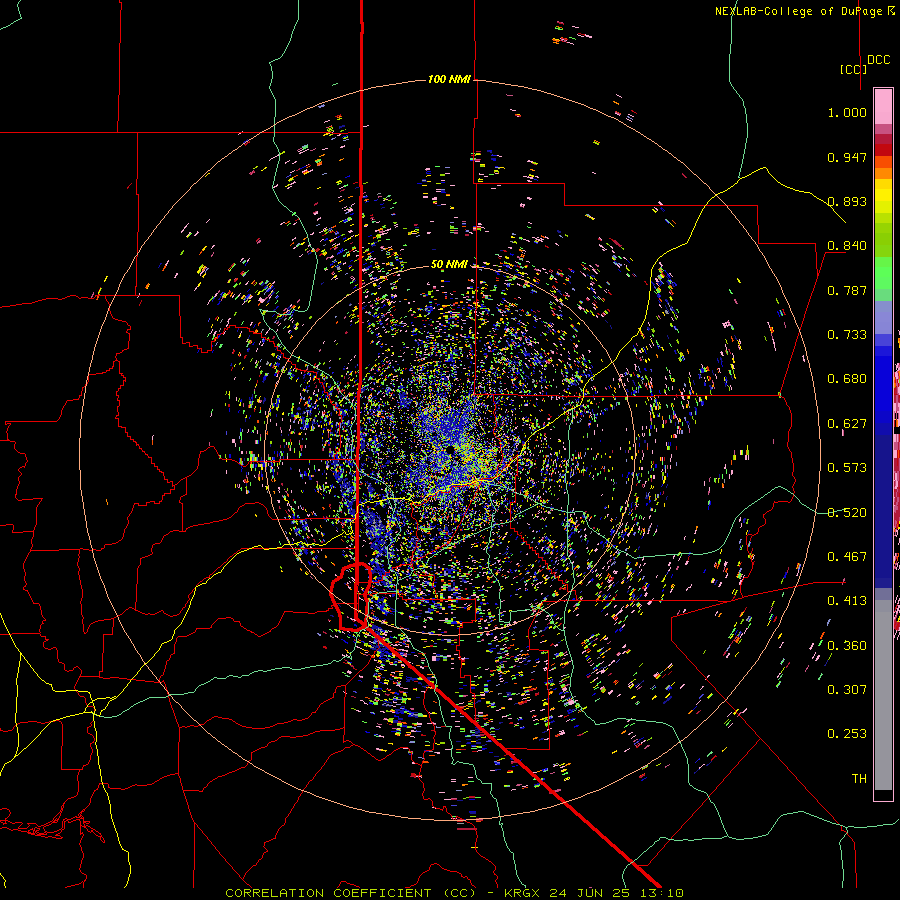Select the 0.893 legend value
The image size is (900, 900).
(847, 201)
